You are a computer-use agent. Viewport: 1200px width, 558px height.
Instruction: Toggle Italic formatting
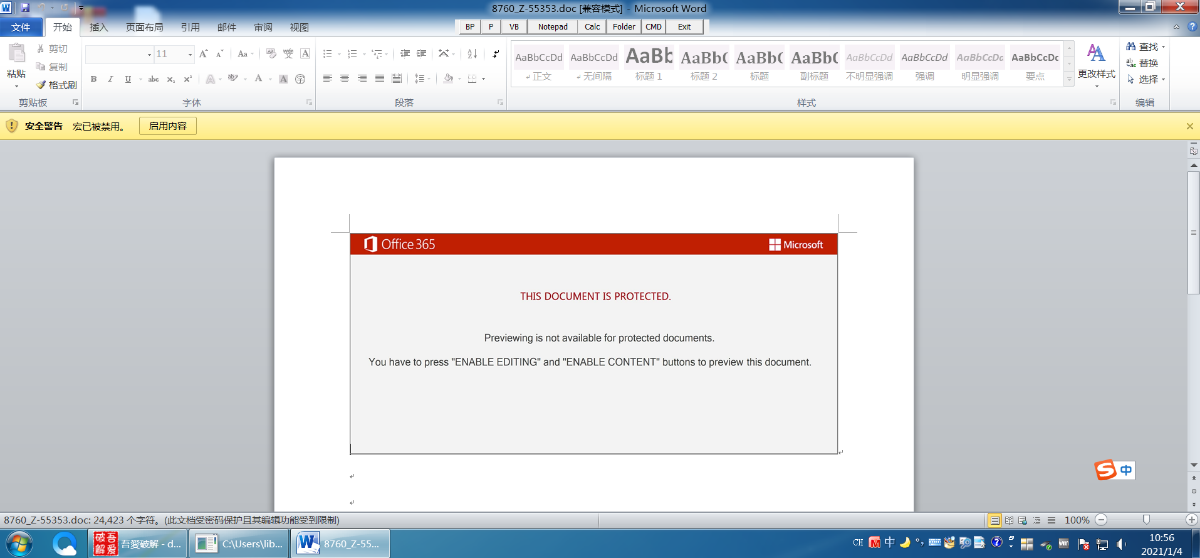pyautogui.click(x=111, y=78)
